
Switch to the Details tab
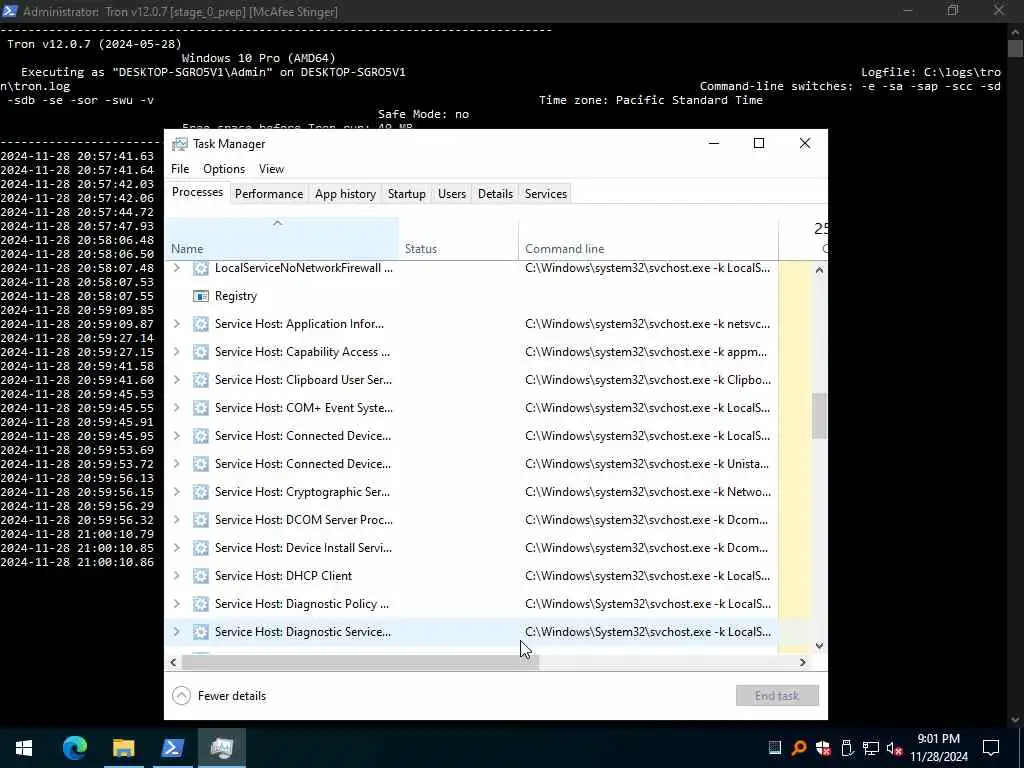(x=495, y=194)
